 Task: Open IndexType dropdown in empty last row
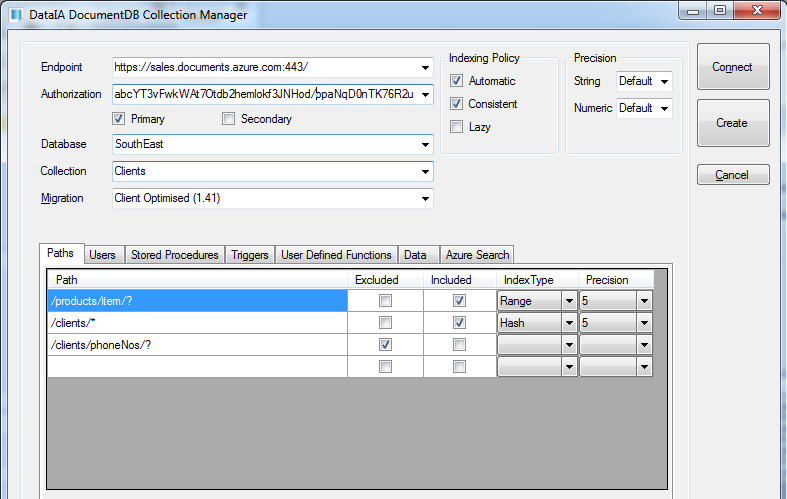pos(569,367)
